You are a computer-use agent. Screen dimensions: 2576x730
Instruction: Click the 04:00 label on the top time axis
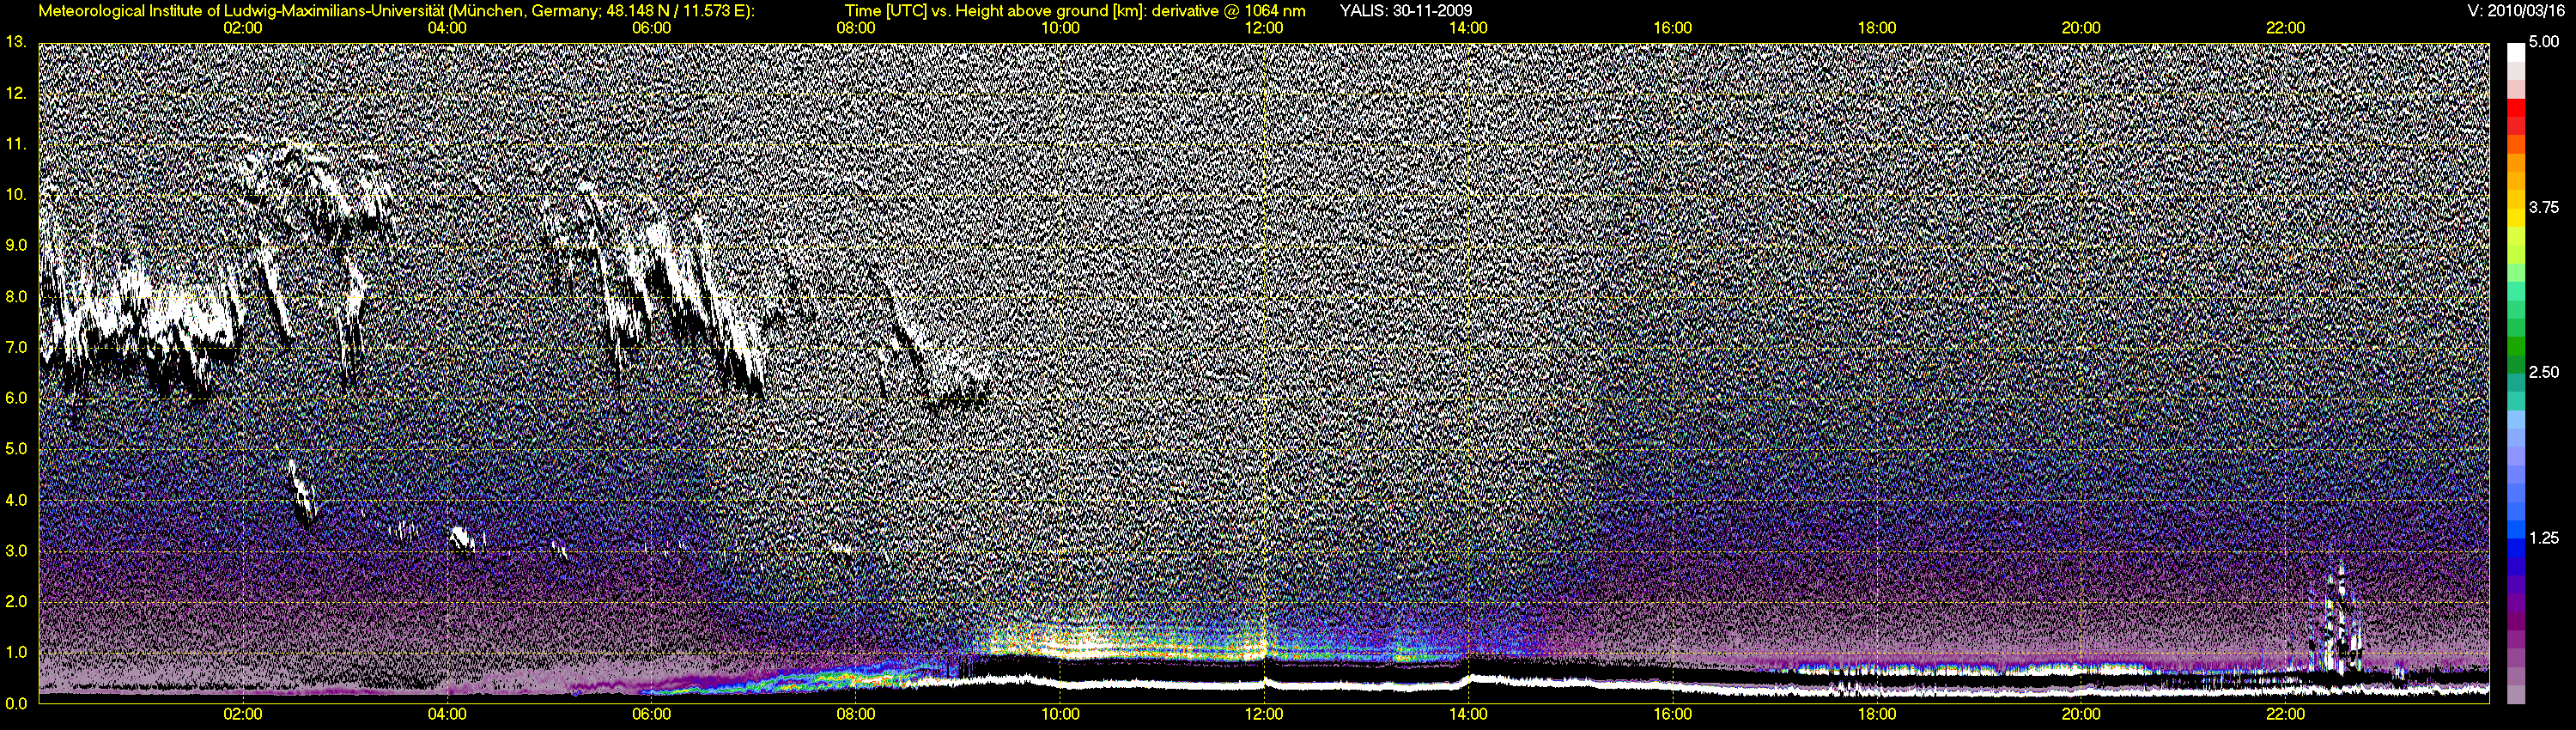[x=447, y=28]
